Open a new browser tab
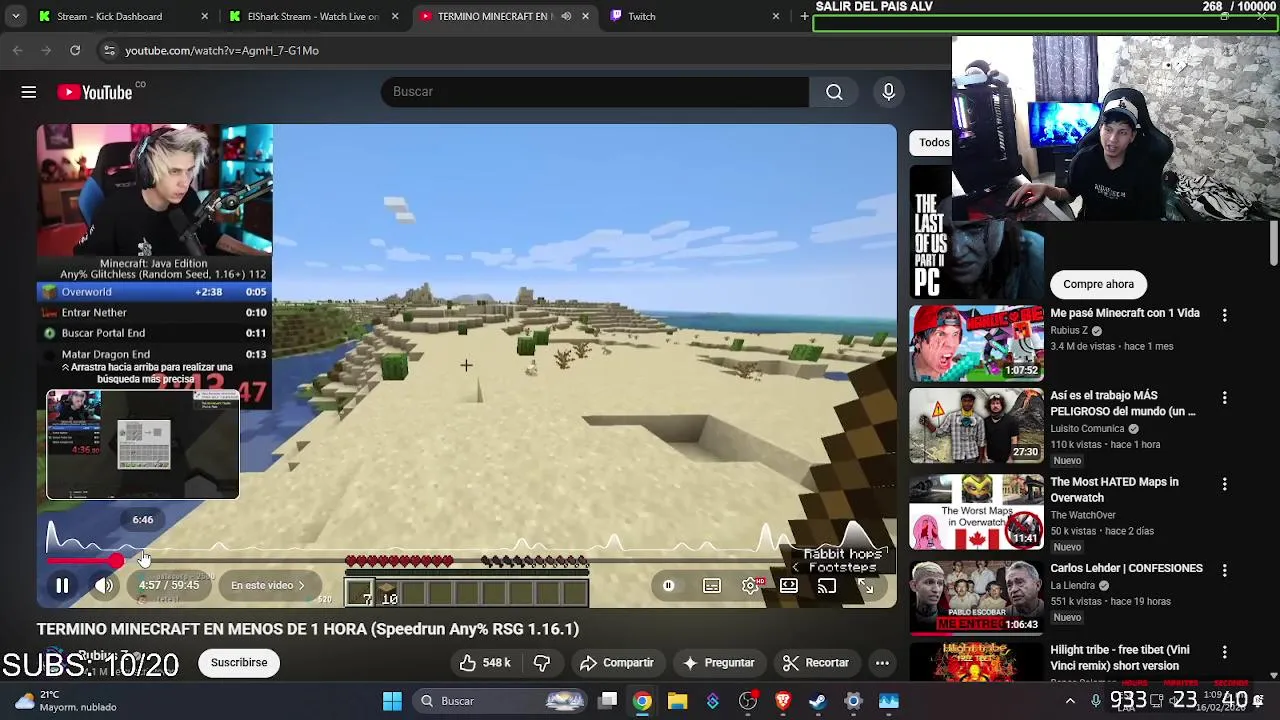This screenshot has width=1280, height=720. point(804,17)
